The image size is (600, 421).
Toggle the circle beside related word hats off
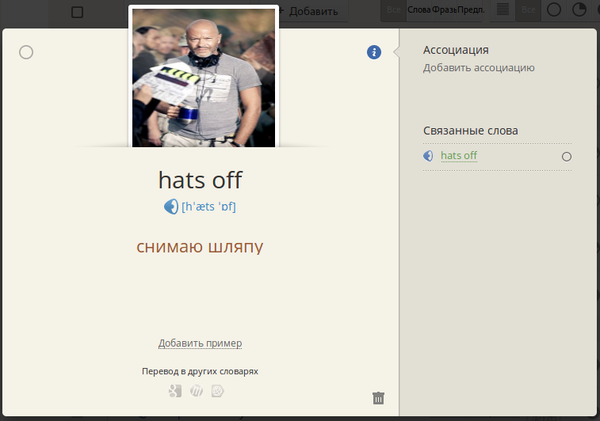click(x=567, y=157)
